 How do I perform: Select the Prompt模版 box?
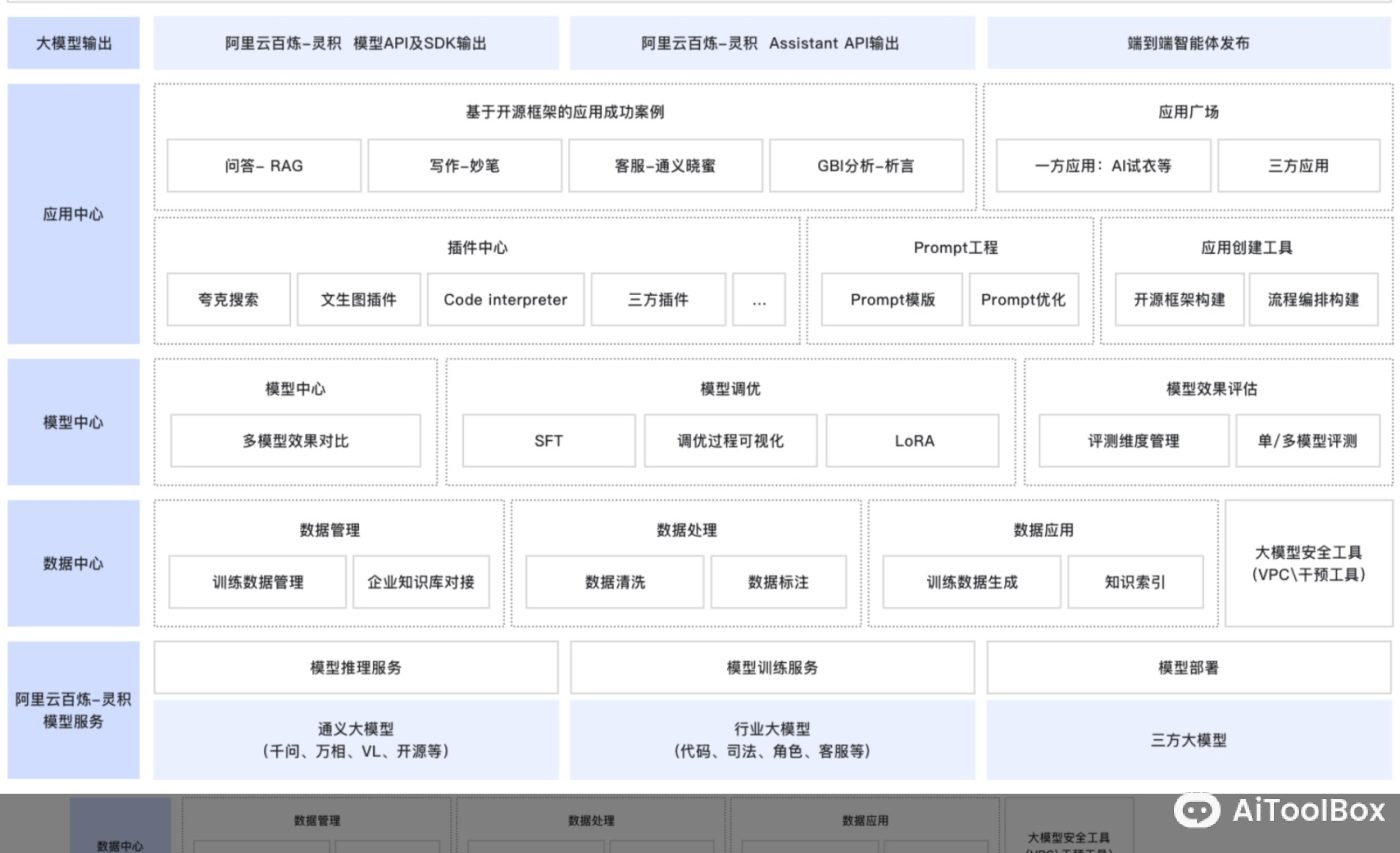[892, 299]
